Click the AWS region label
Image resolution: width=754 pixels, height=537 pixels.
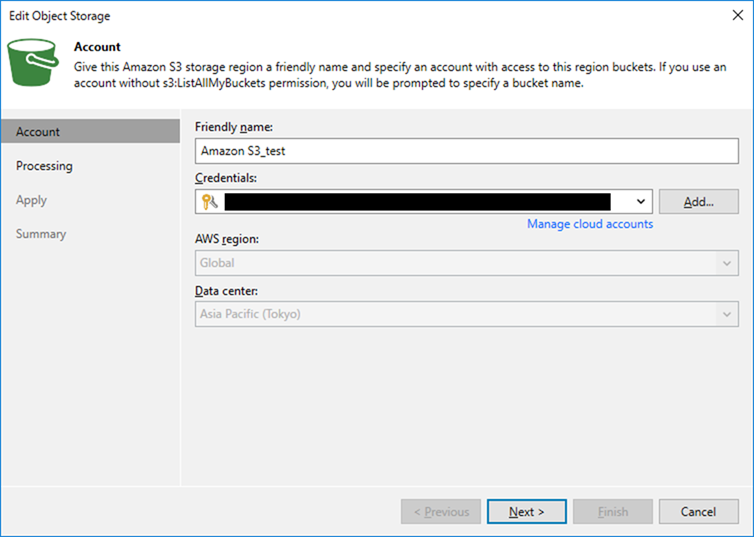(x=227, y=239)
